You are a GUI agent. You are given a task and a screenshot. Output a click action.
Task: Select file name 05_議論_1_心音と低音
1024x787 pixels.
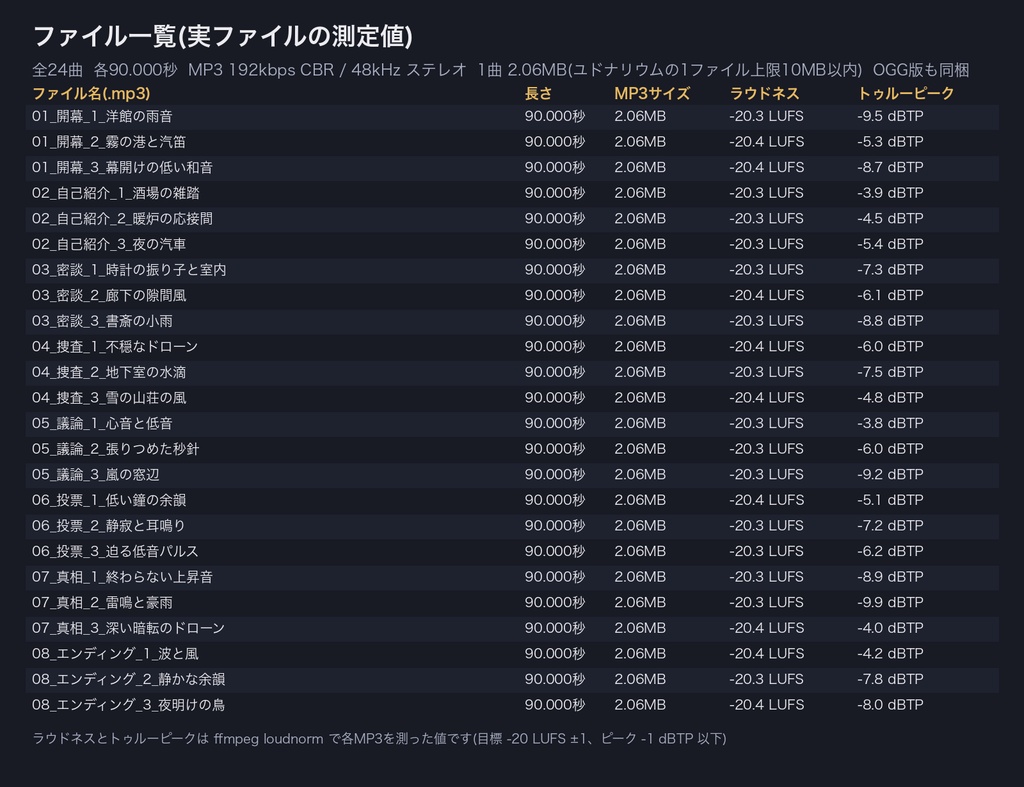tap(103, 423)
